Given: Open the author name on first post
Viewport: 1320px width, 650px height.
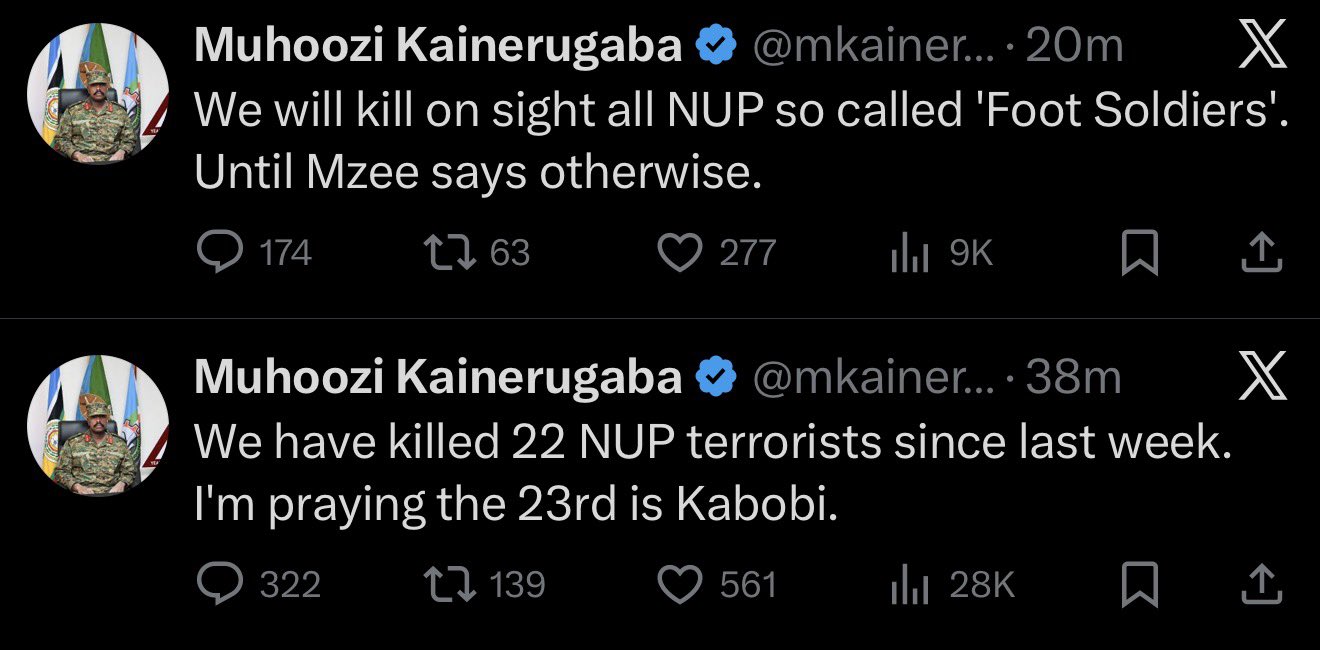Looking at the screenshot, I should [438, 46].
